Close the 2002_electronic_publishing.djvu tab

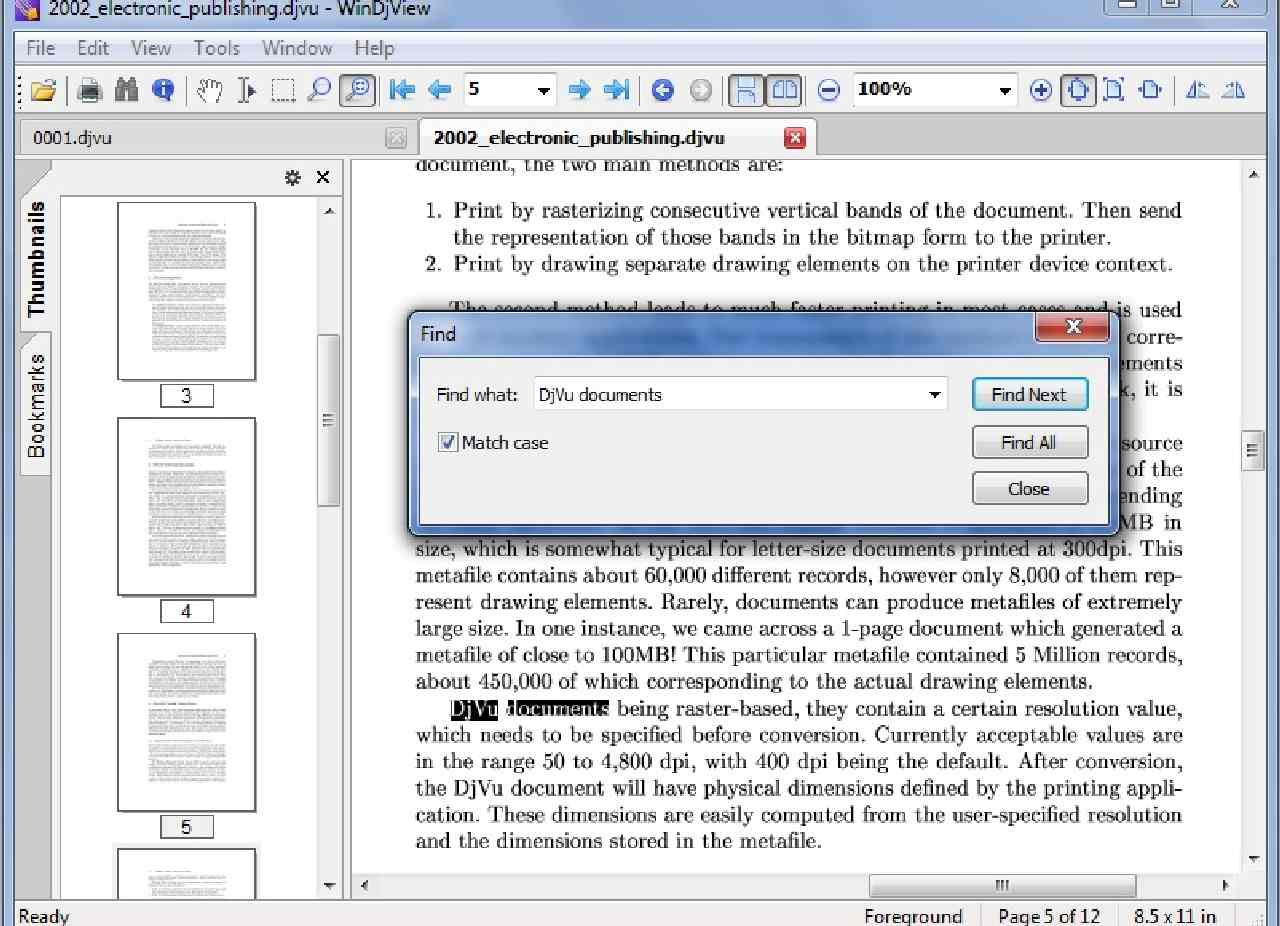point(795,138)
